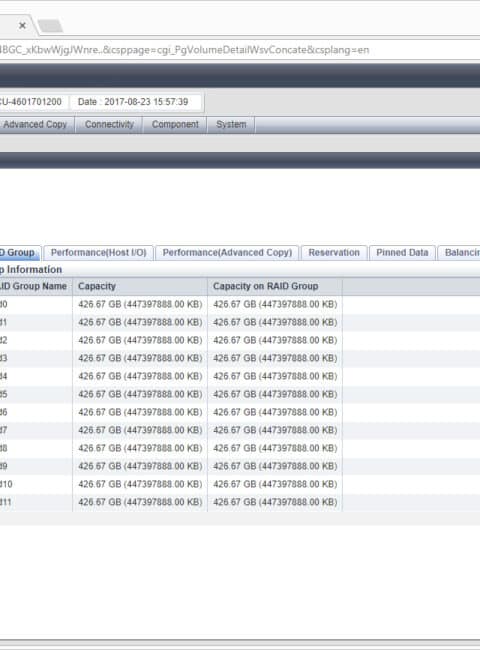Open a new browser tab
480x650 pixels.
click(50, 26)
